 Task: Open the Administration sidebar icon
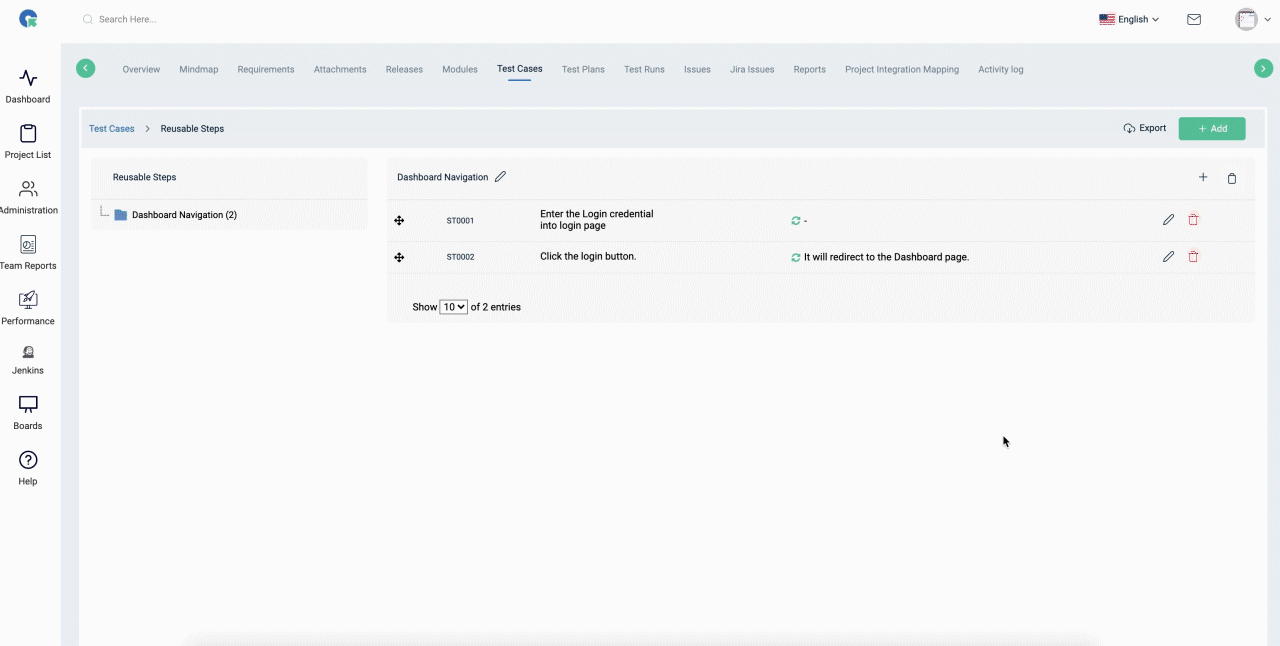(28, 189)
